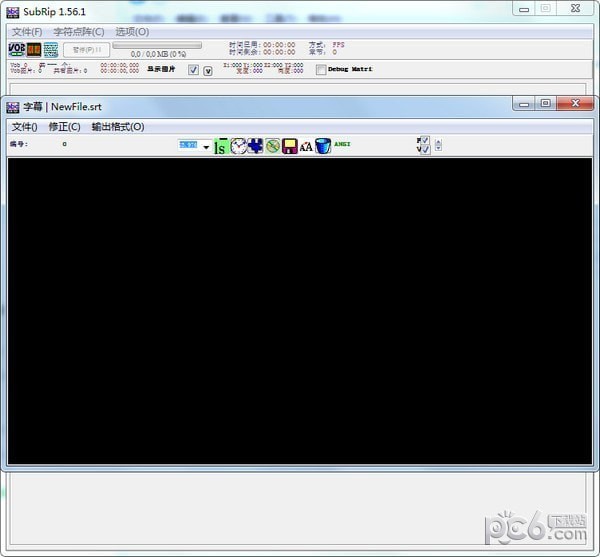Click the up arrow of the toolbar spinner
The height and width of the screenshot is (557, 600).
(438, 142)
